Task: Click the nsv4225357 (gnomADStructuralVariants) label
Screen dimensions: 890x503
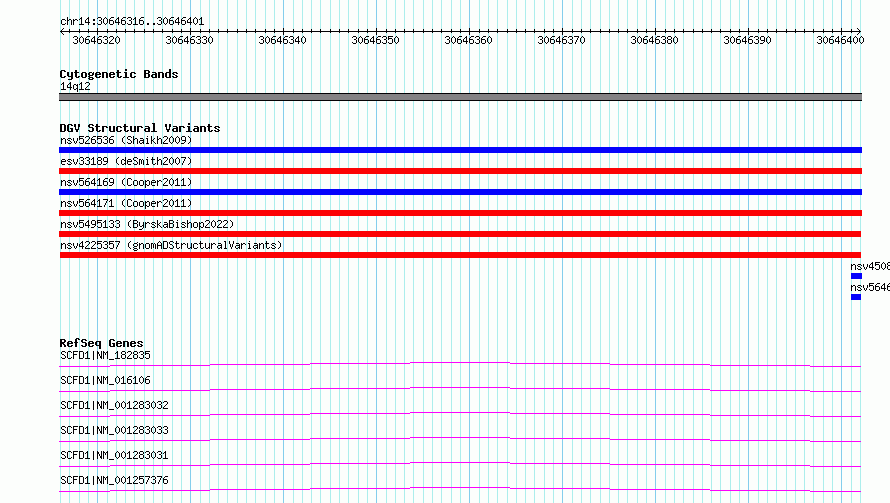Action: pos(171,245)
